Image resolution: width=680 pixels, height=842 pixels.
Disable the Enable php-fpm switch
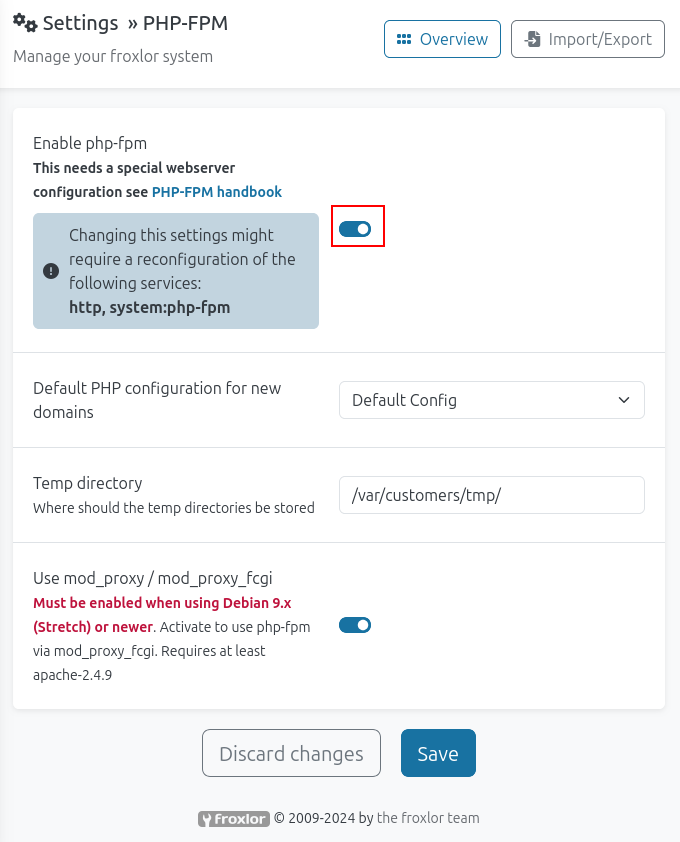(x=355, y=229)
